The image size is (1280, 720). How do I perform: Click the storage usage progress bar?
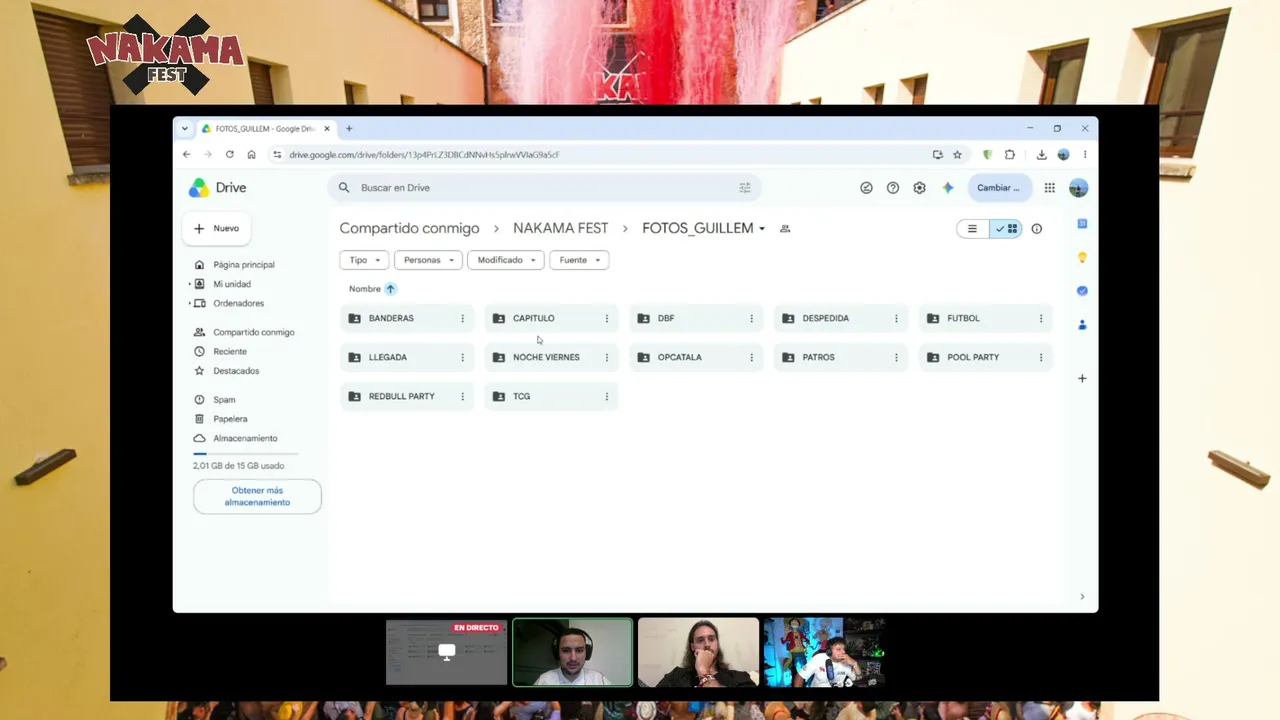(x=246, y=454)
